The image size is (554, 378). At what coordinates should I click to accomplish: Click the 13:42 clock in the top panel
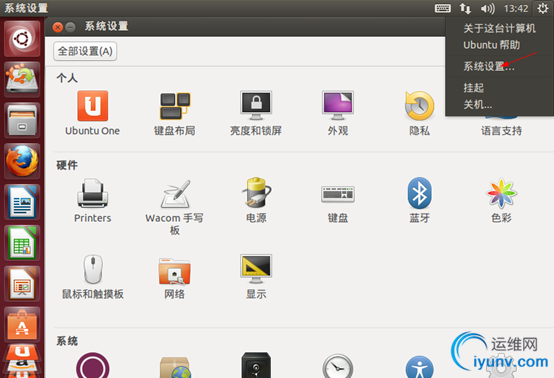click(x=516, y=8)
